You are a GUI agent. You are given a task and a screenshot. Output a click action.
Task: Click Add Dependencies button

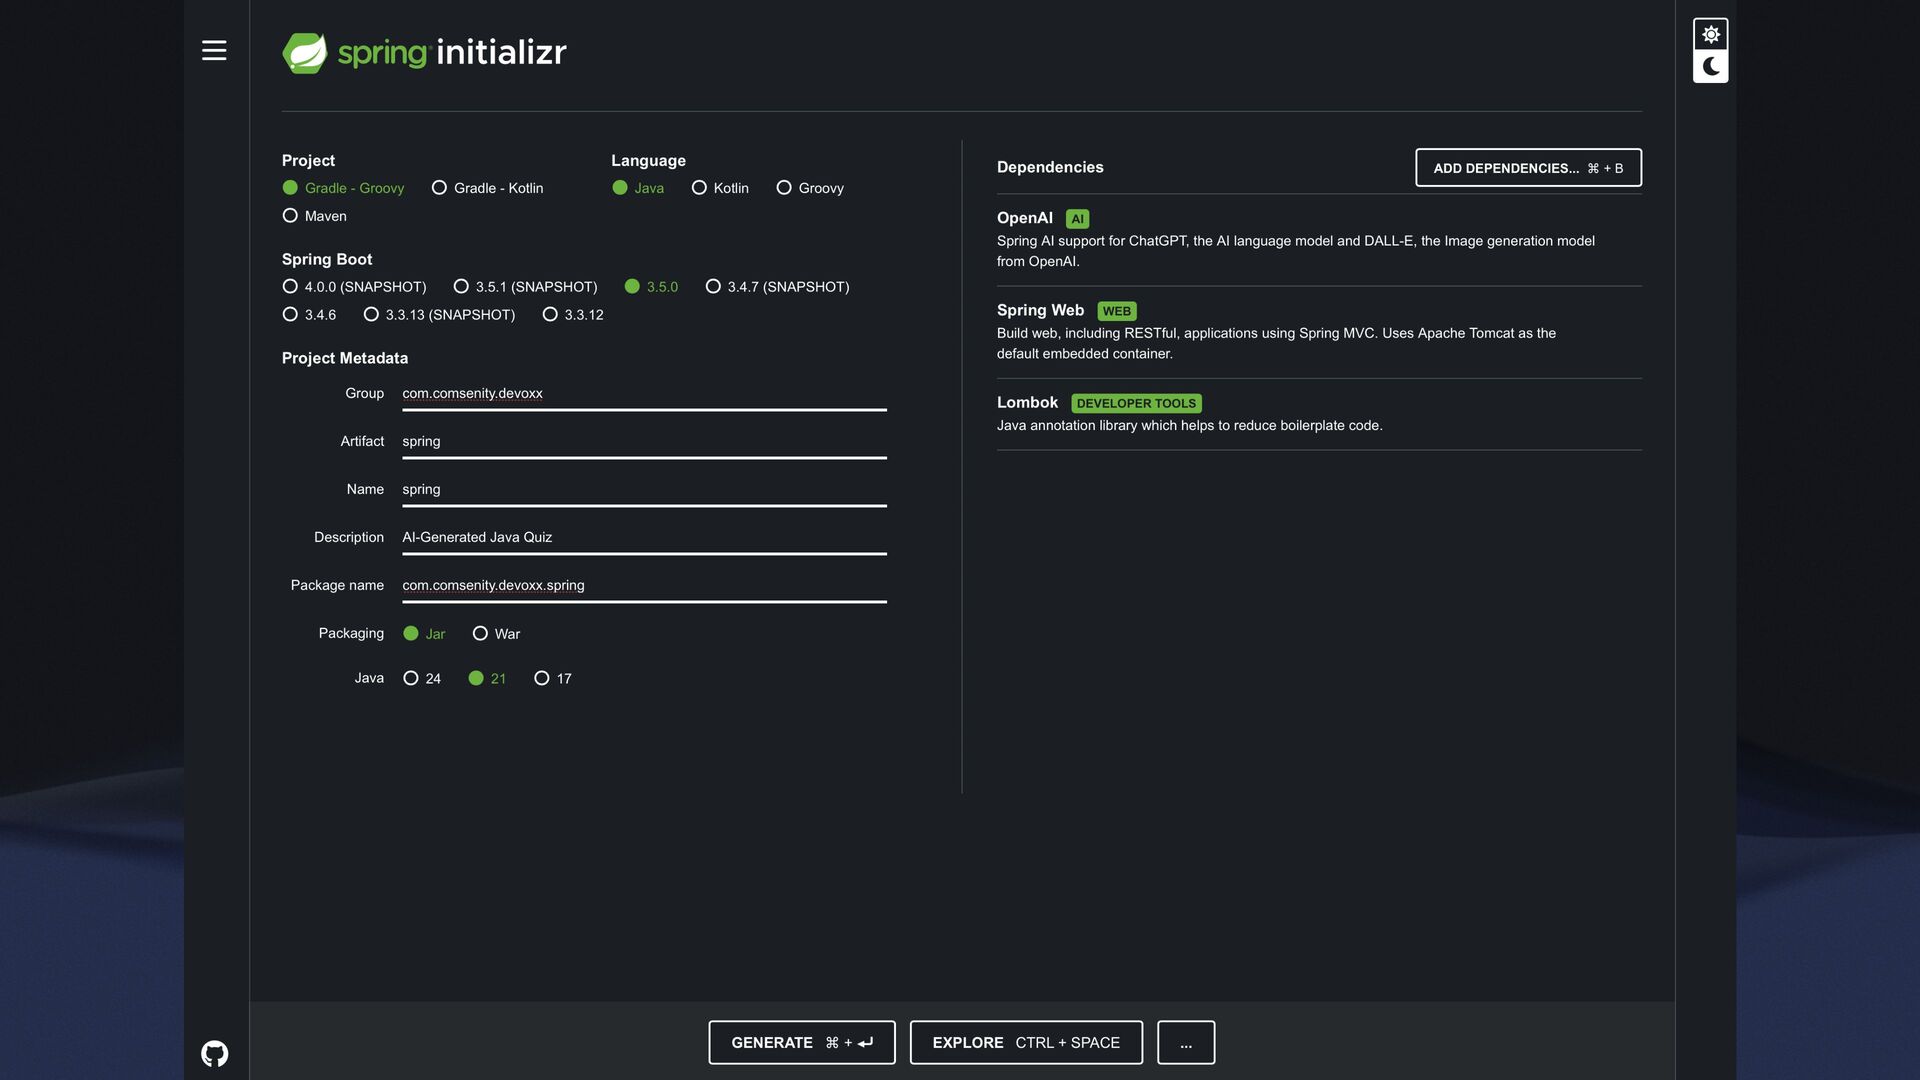[x=1527, y=168]
